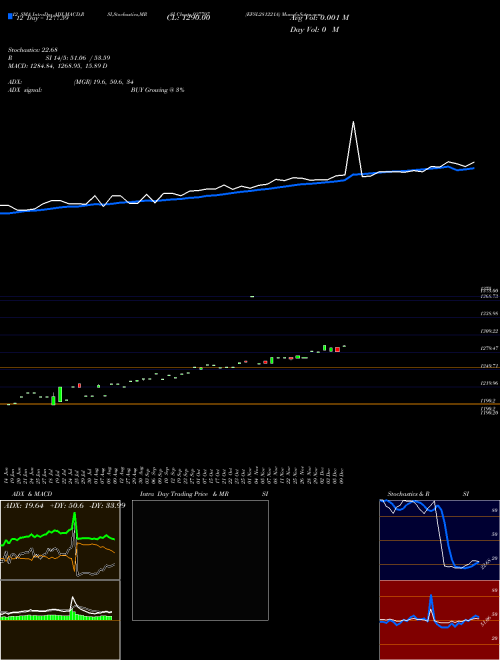Select the 'CL: 1290.00' closing price text
This screenshot has height=660, width=500.
click(x=189, y=17)
